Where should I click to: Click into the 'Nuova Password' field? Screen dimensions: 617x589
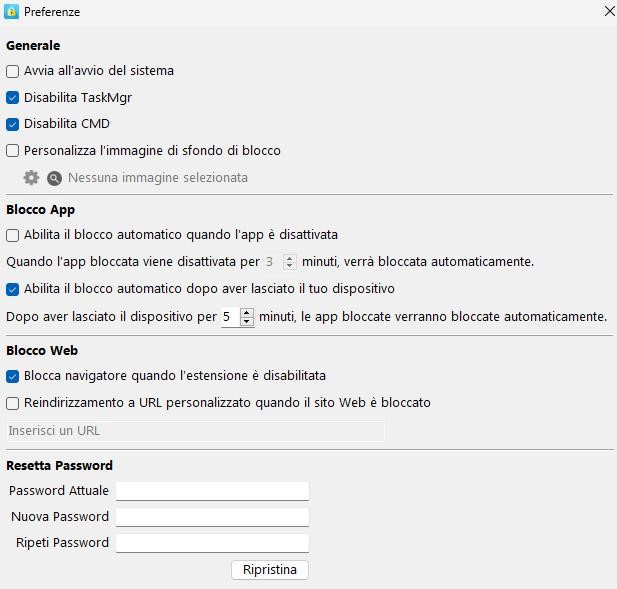pos(212,517)
